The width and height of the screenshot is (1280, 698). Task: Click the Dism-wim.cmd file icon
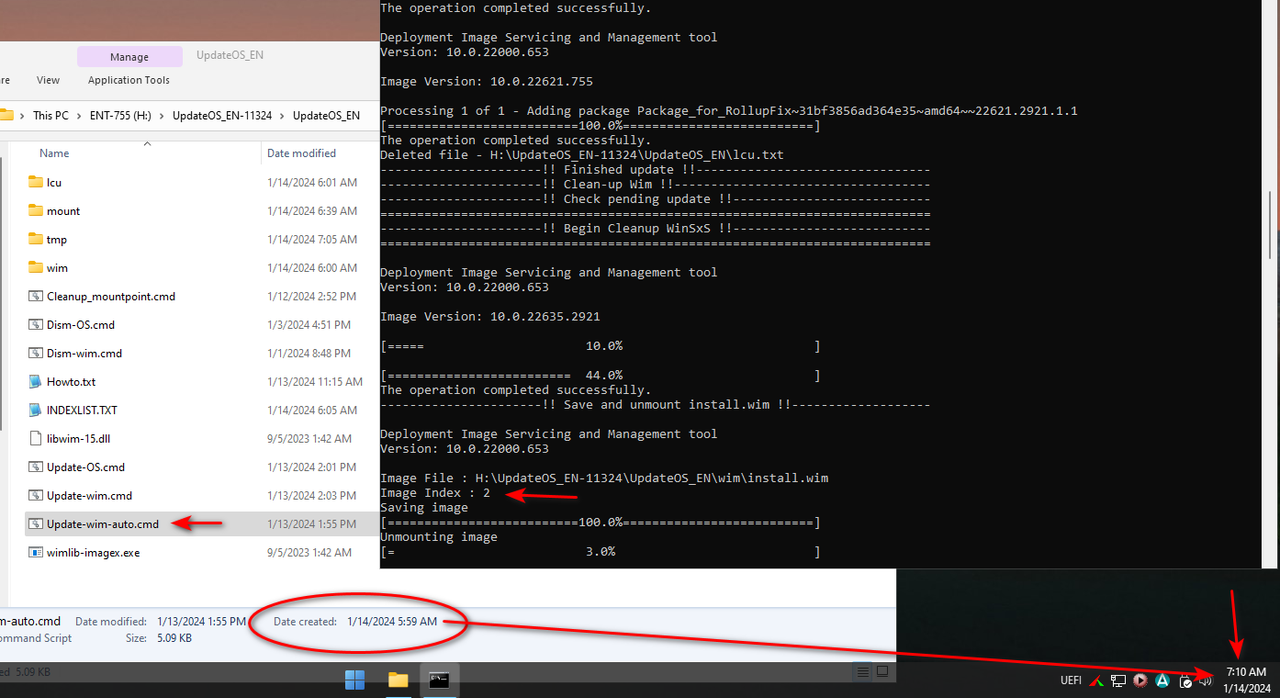(36, 353)
